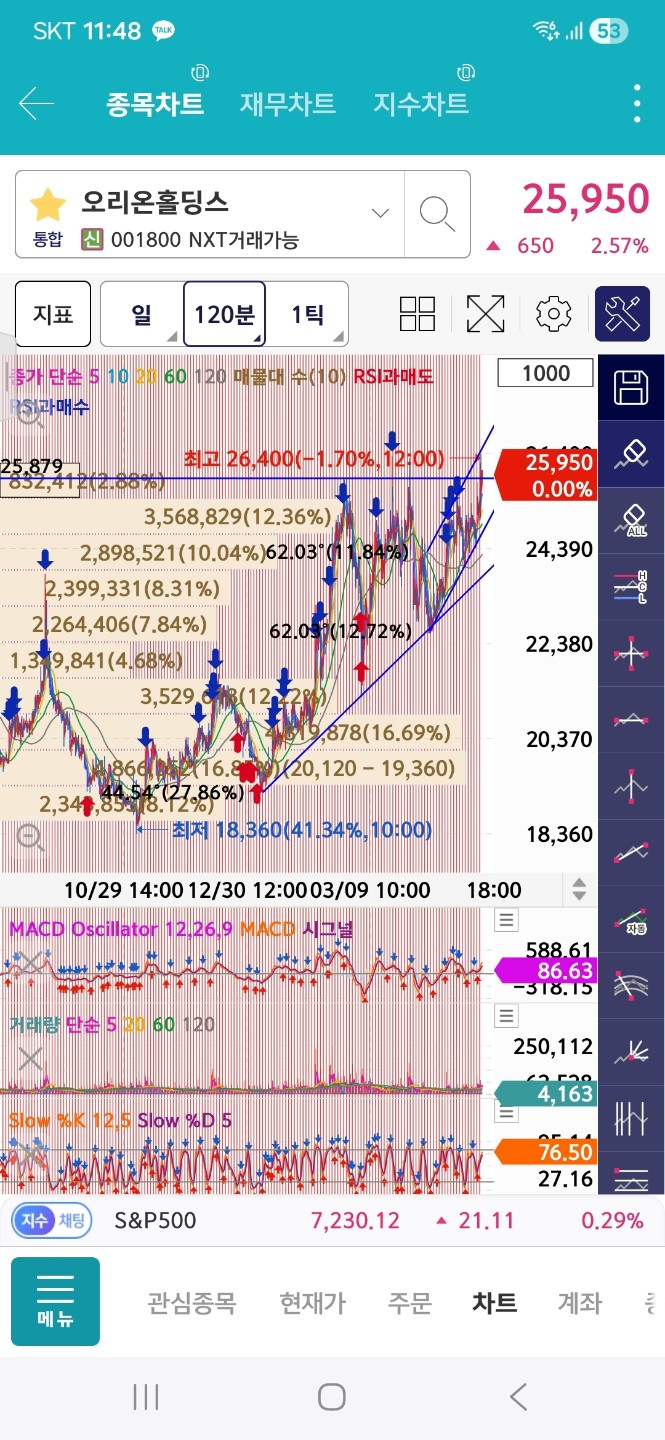
Task: Open the MACD Oscillator panel menu icon
Action: [508, 921]
